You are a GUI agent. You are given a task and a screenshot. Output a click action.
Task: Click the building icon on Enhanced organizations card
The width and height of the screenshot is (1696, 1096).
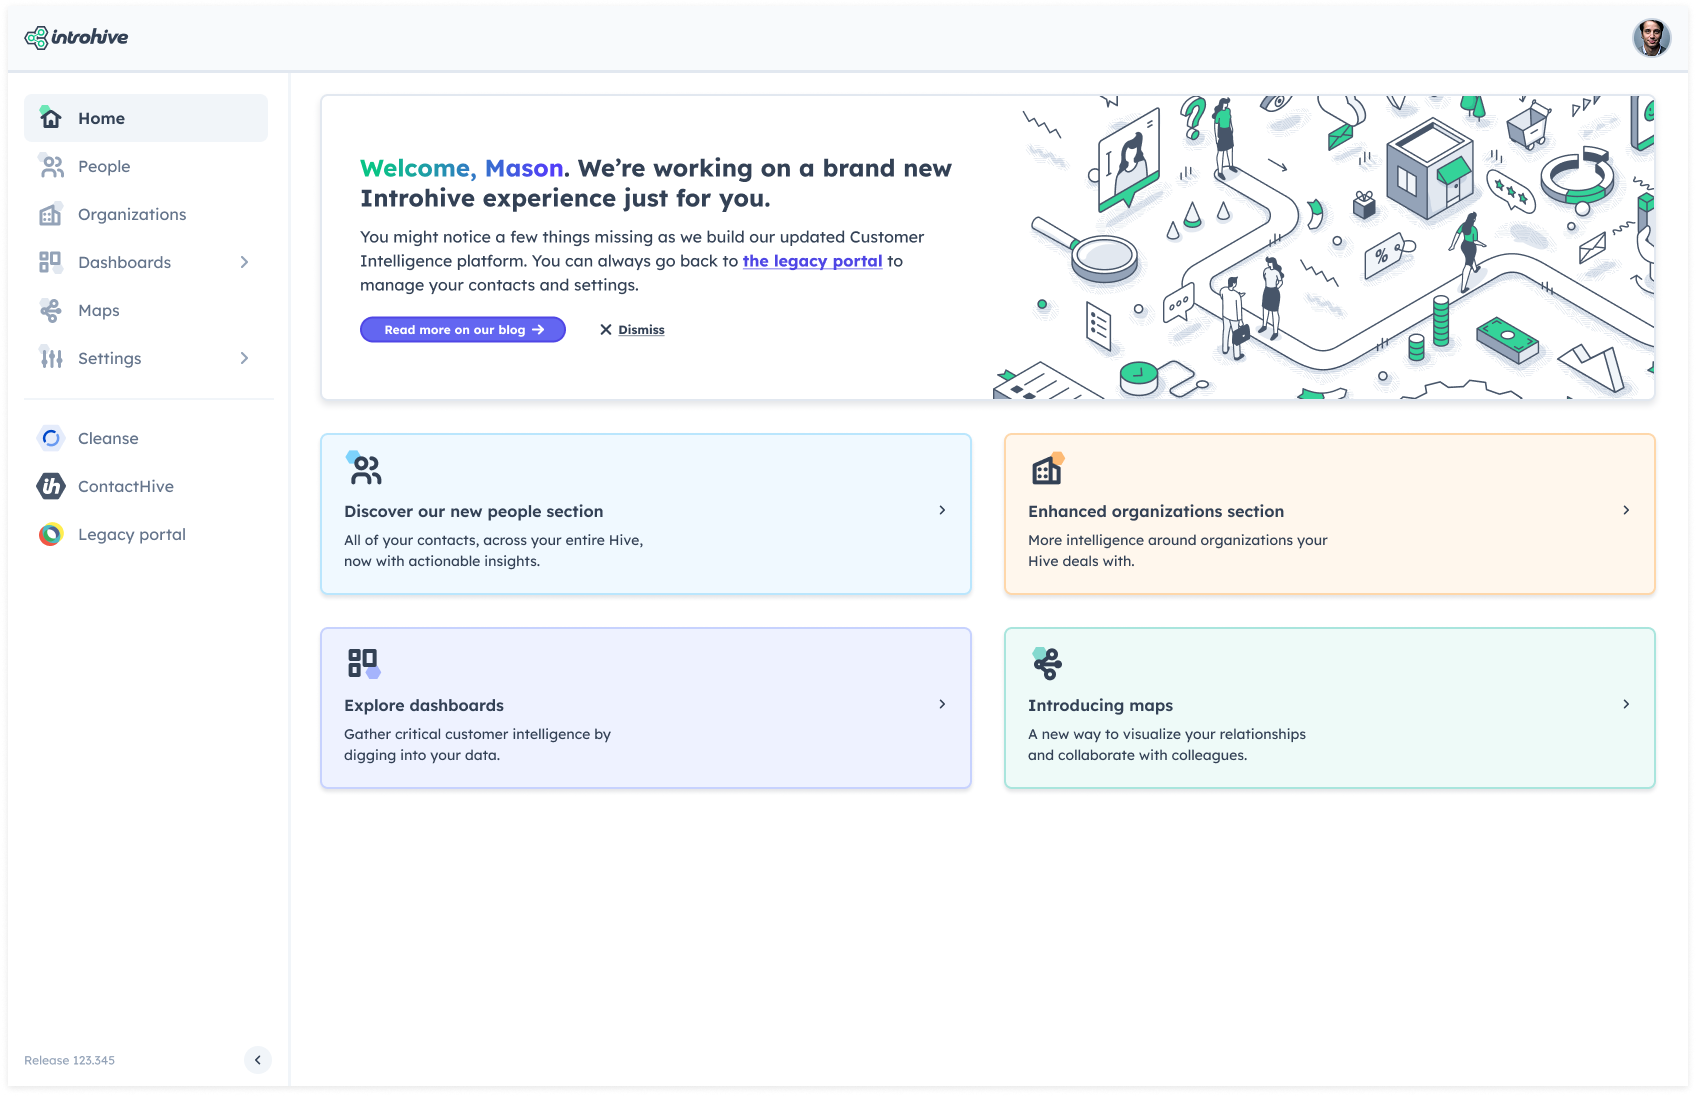click(1048, 468)
